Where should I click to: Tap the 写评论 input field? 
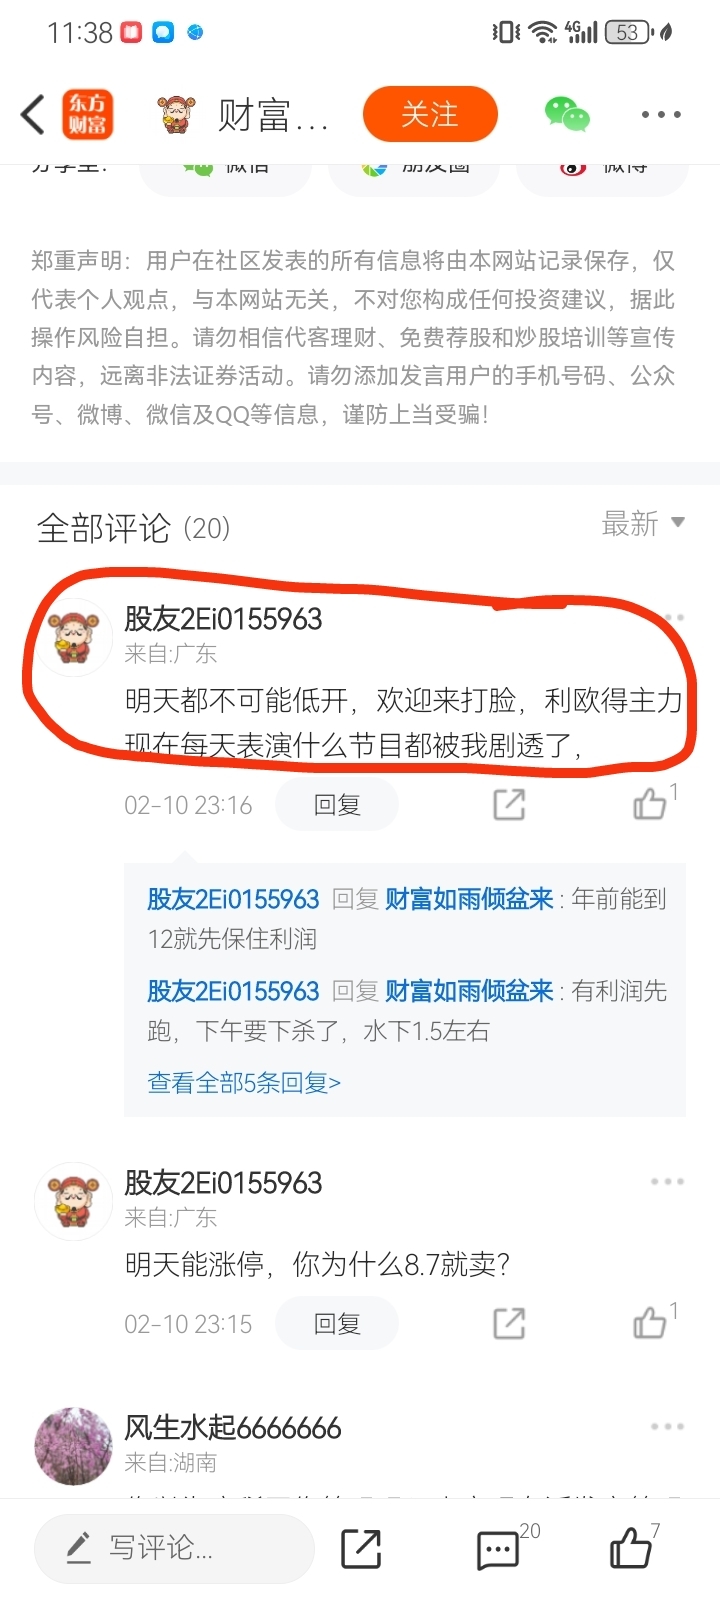[x=175, y=1549]
